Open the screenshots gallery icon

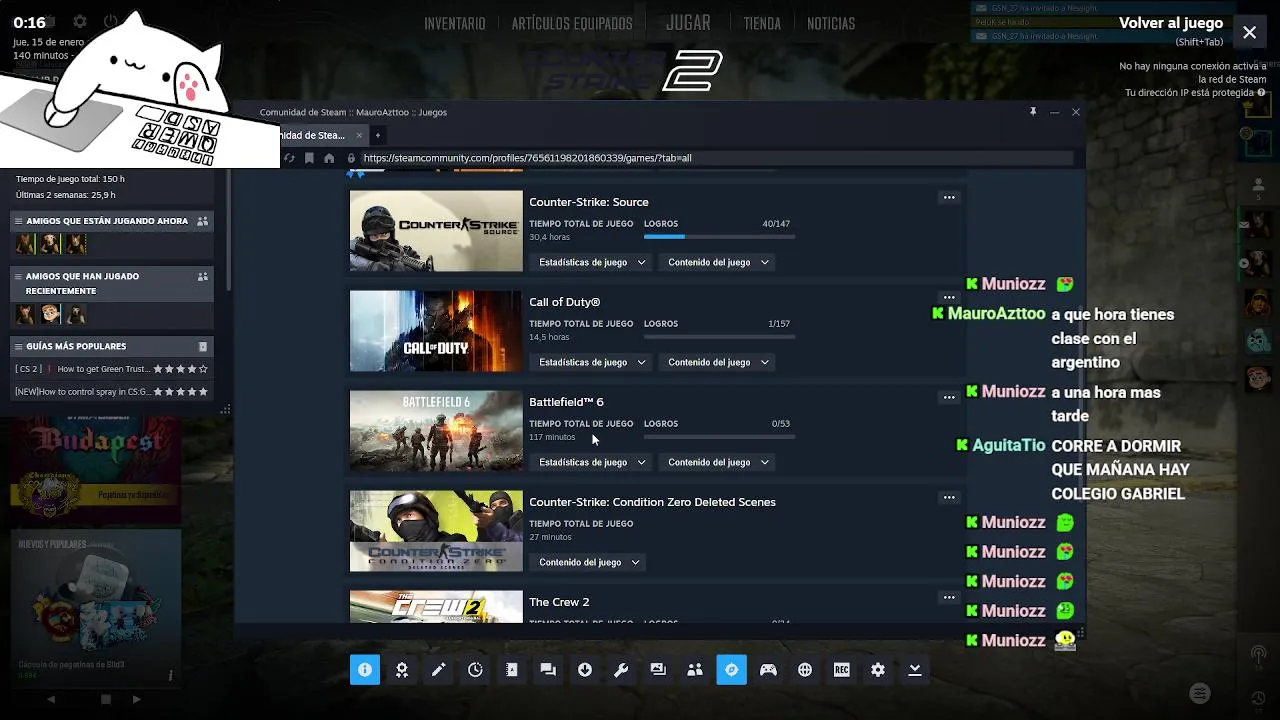pos(658,670)
